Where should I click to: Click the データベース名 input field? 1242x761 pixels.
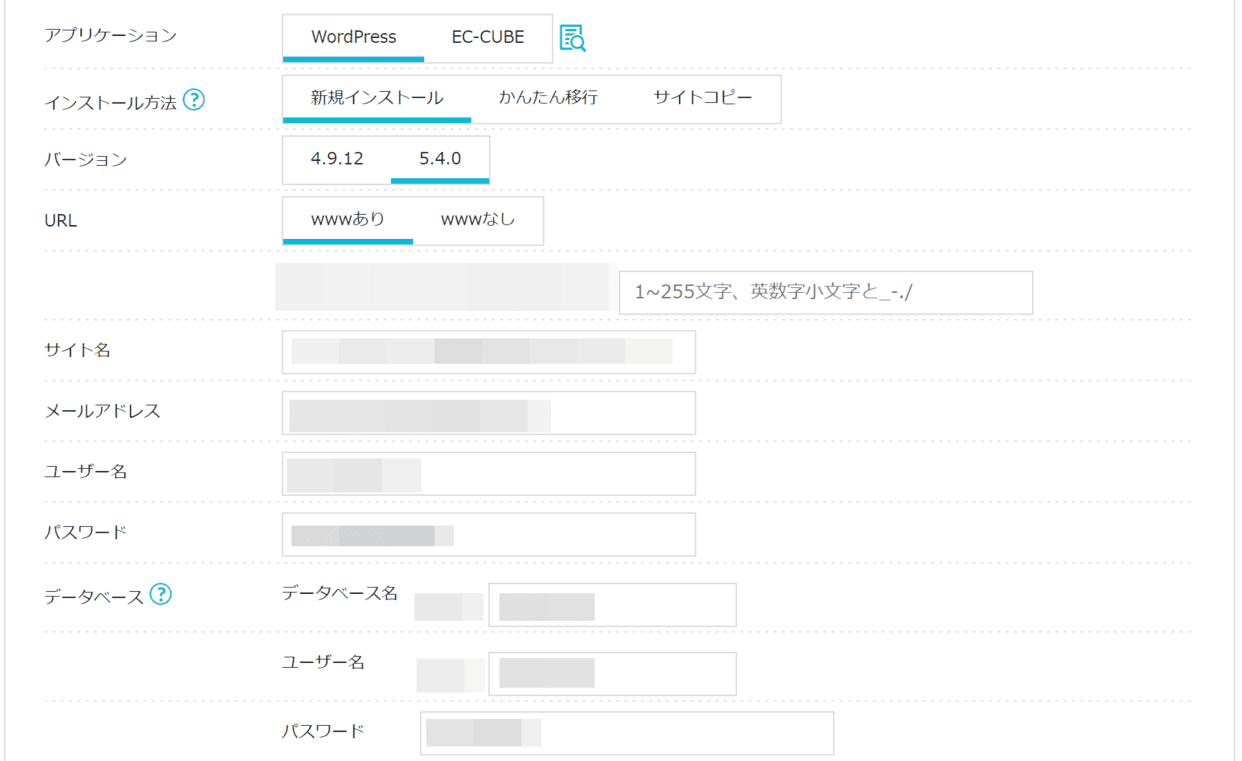coord(612,605)
